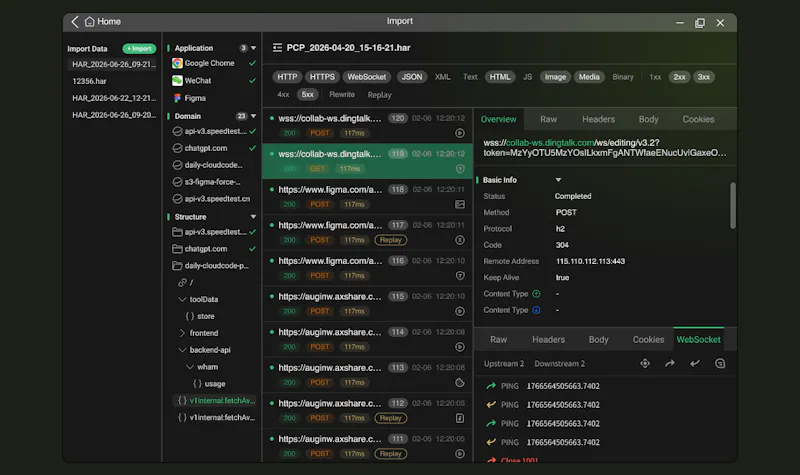Click the blue down-arrow Content Type icon
800x475 pixels.
click(x=536, y=310)
